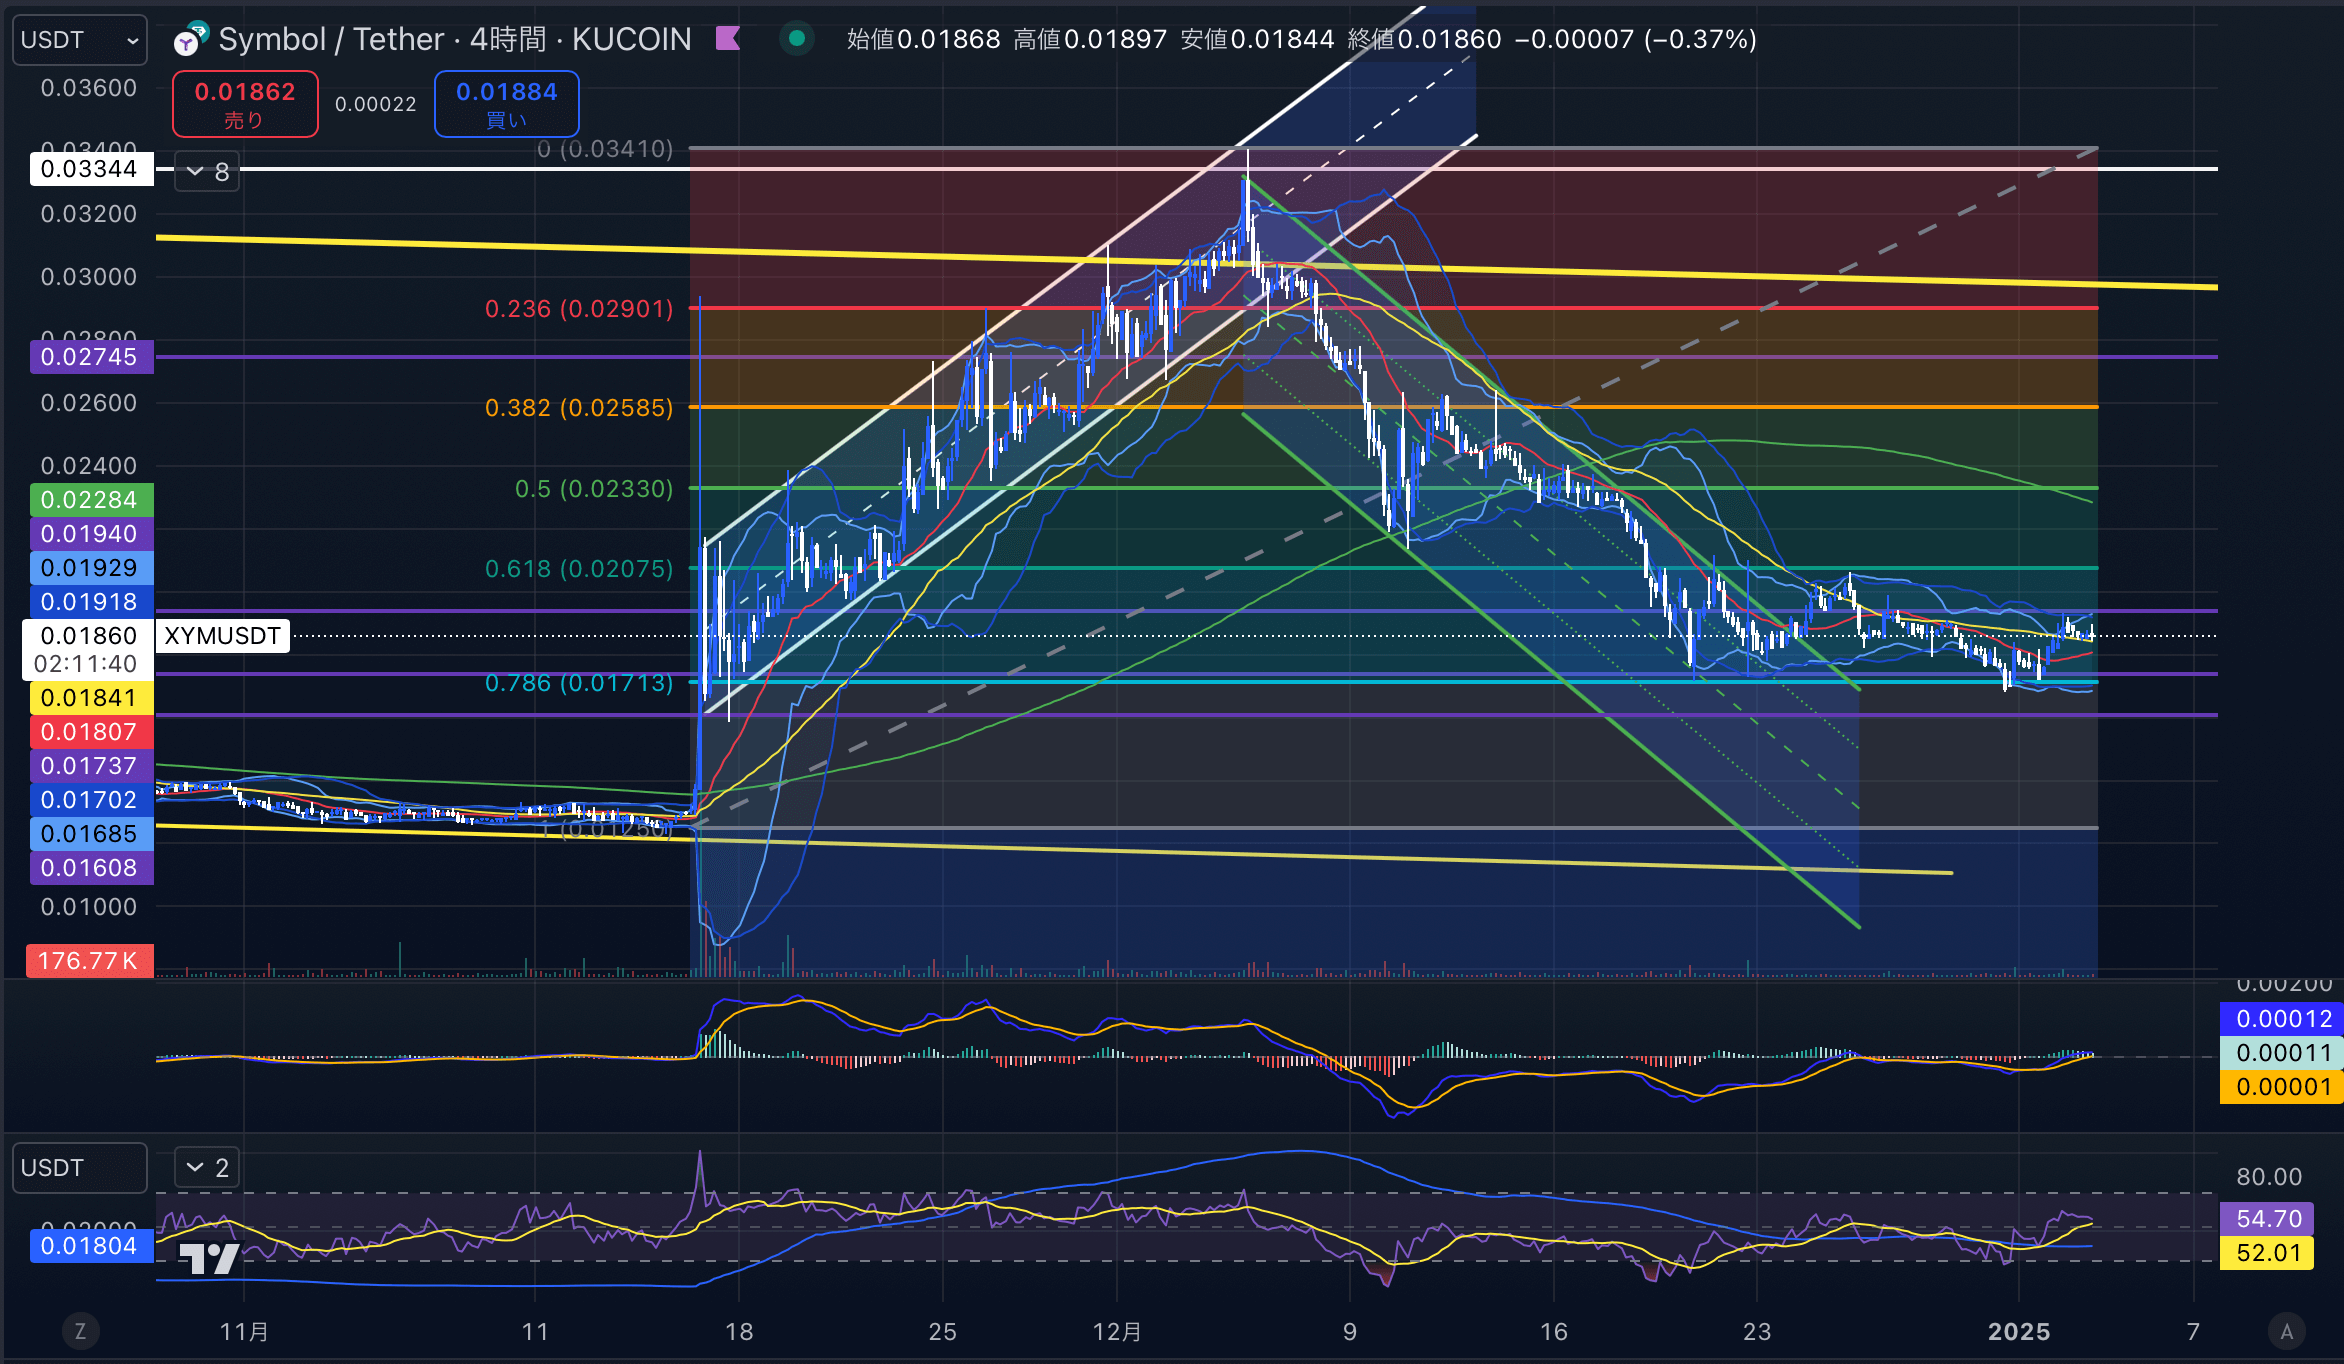
Task: Click the MACD 0.00012 value label
Action: (x=2282, y=1019)
